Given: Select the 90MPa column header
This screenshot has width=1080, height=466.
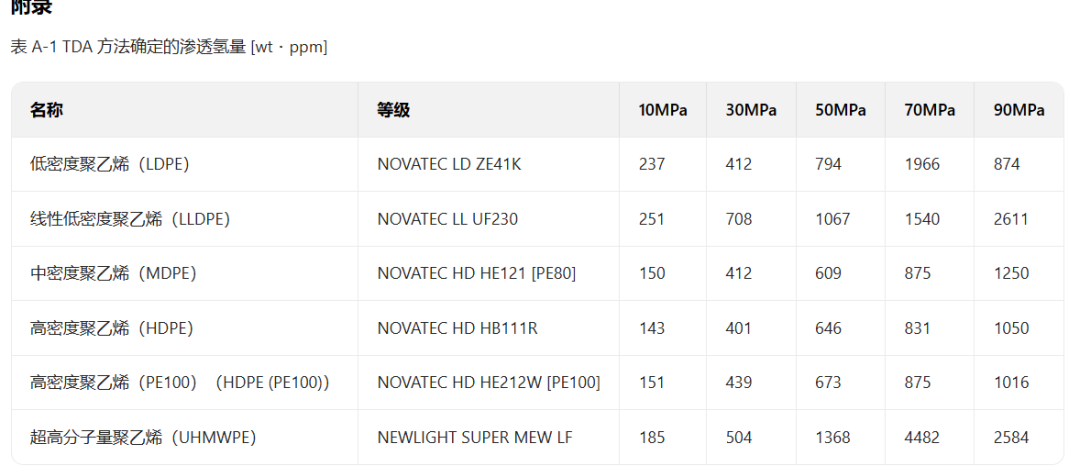Looking at the screenshot, I should pyautogui.click(x=1019, y=110).
